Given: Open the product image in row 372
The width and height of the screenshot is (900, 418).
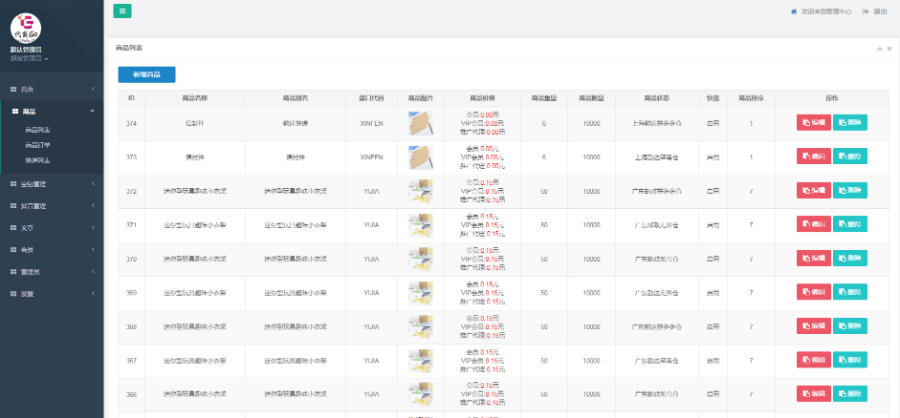Looking at the screenshot, I should tap(421, 191).
